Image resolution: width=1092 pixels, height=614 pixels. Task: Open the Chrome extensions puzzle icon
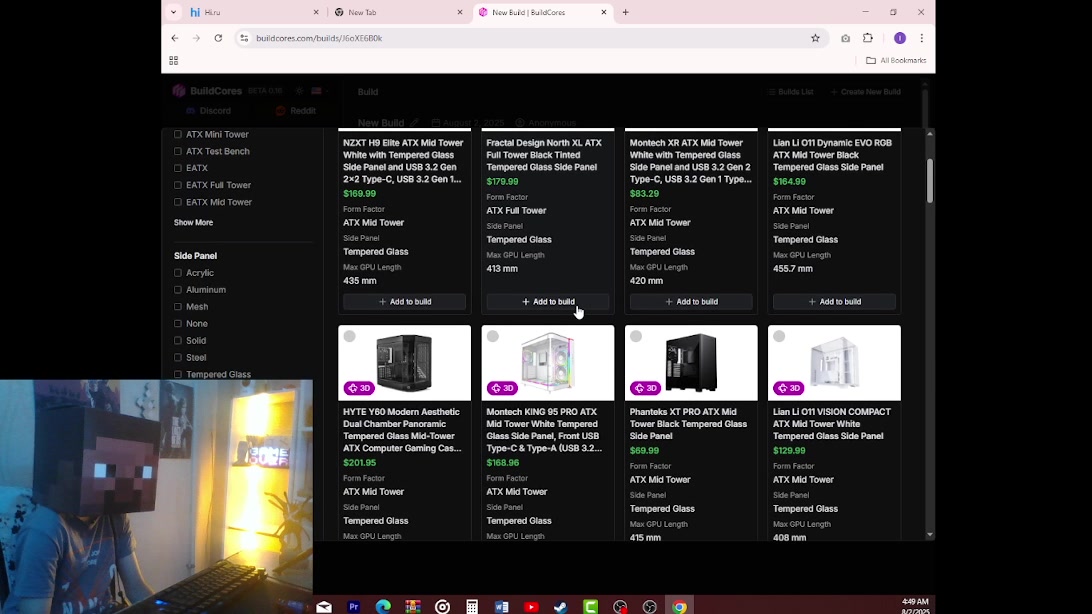point(868,38)
